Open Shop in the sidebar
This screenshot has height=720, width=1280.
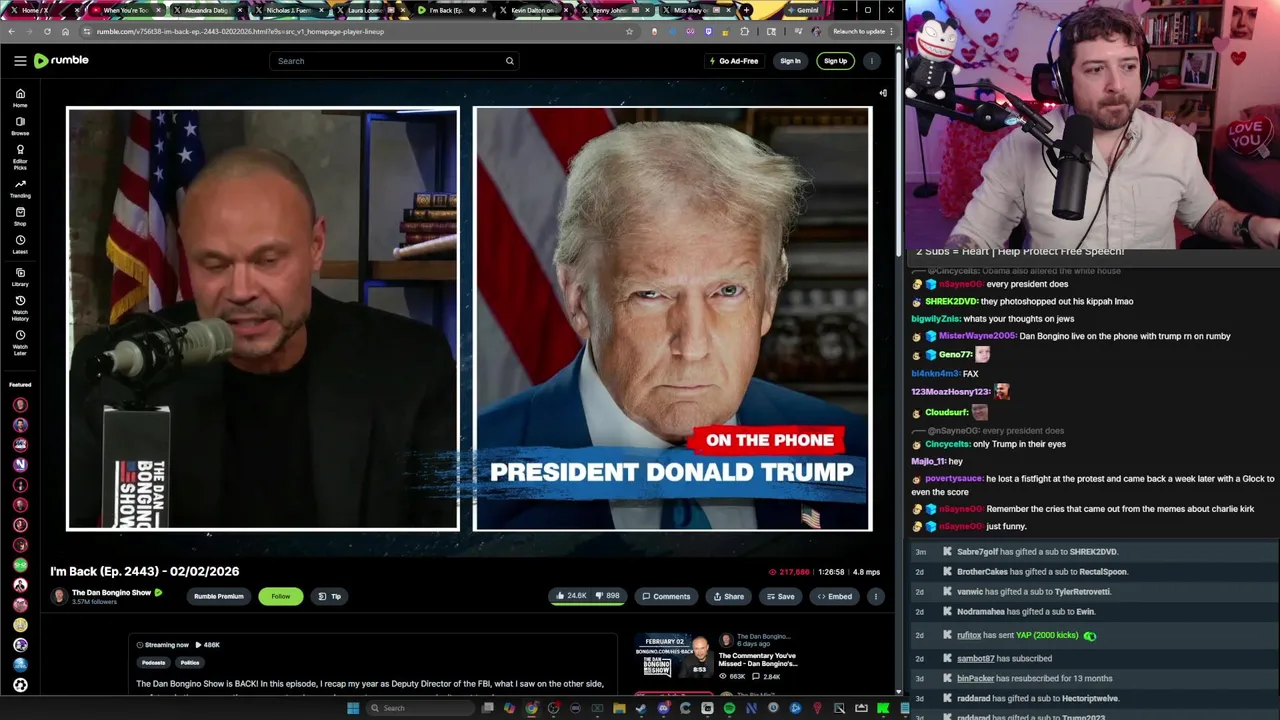(x=20, y=217)
